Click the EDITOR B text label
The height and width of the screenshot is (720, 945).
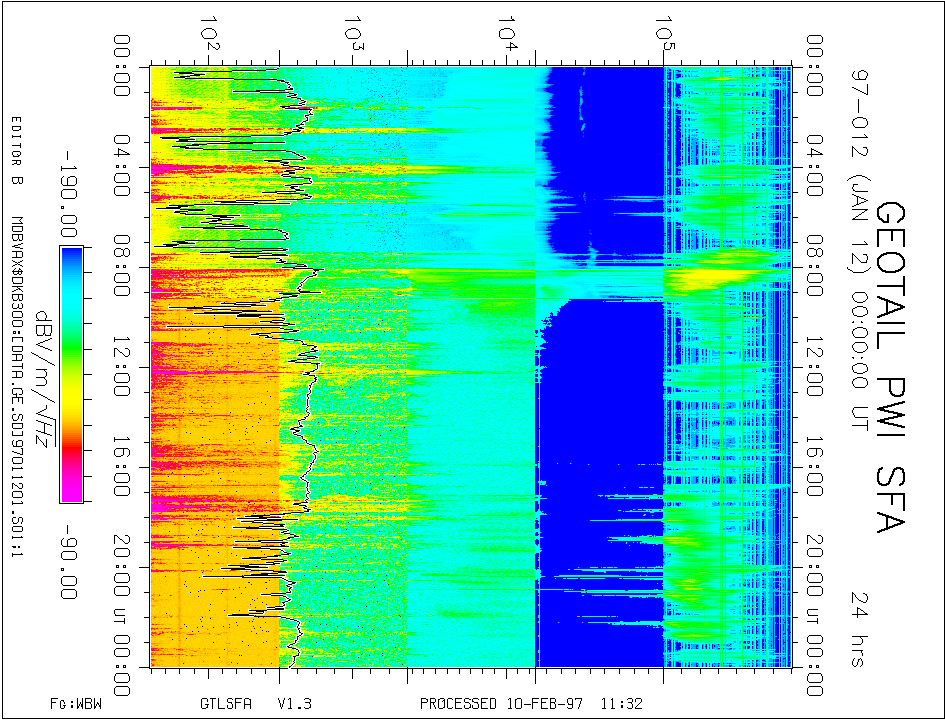tap(16, 152)
